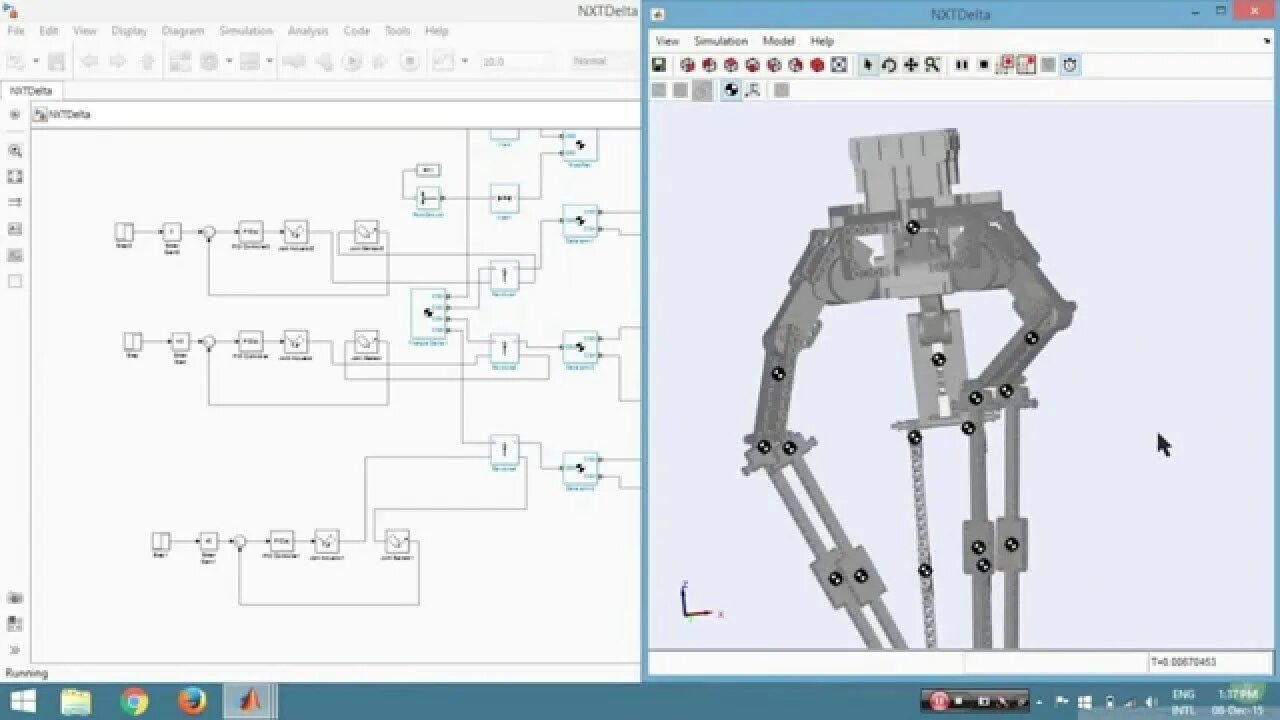1280x720 pixels.
Task: Toggle the centers of gravity display icon
Action: [731, 90]
